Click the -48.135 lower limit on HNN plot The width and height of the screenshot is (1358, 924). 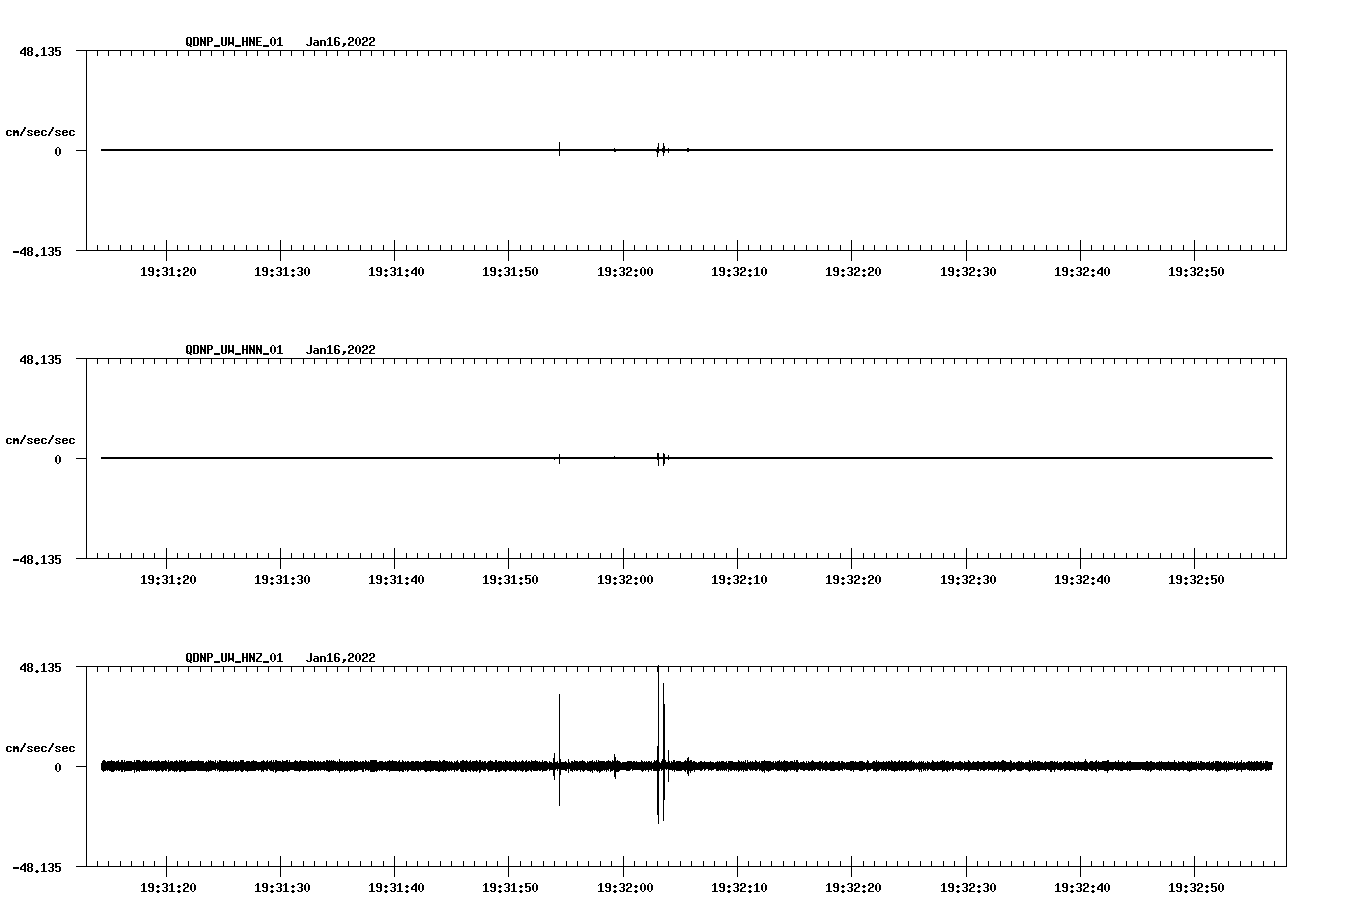point(36,560)
